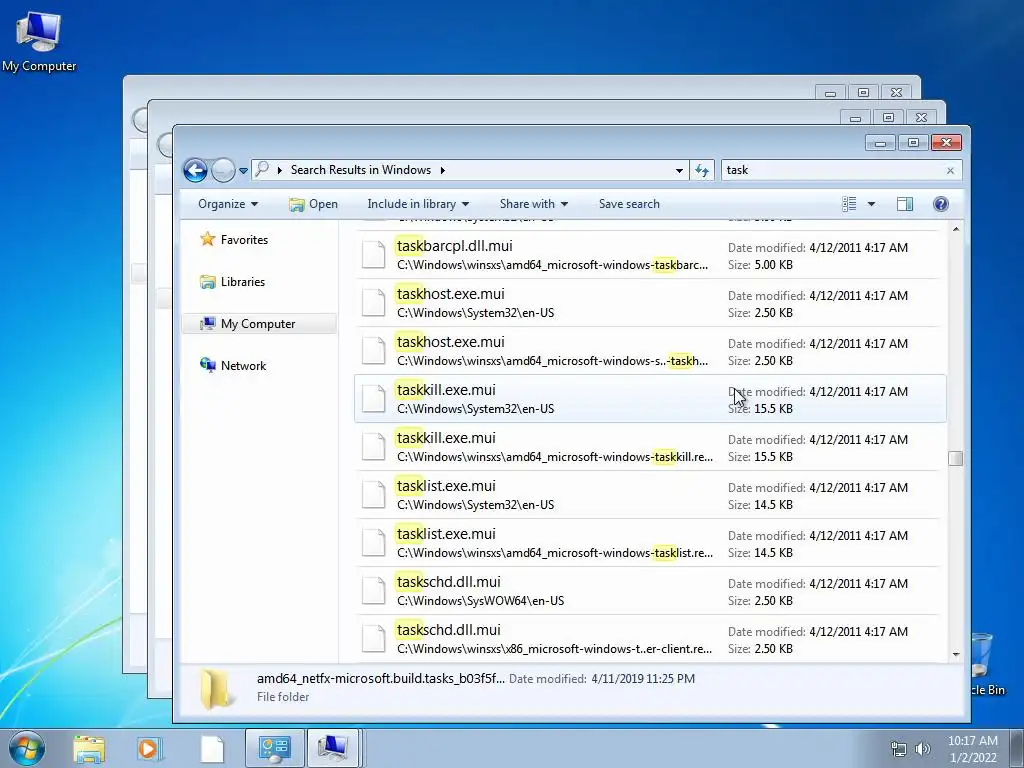Screen dimensions: 1024x768
Task: Open the Start menu
Action: (x=27, y=748)
